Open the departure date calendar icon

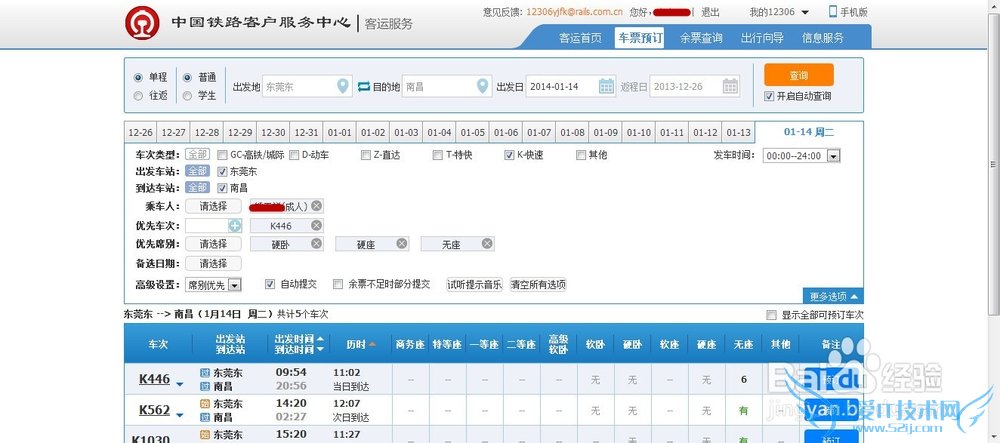point(606,87)
